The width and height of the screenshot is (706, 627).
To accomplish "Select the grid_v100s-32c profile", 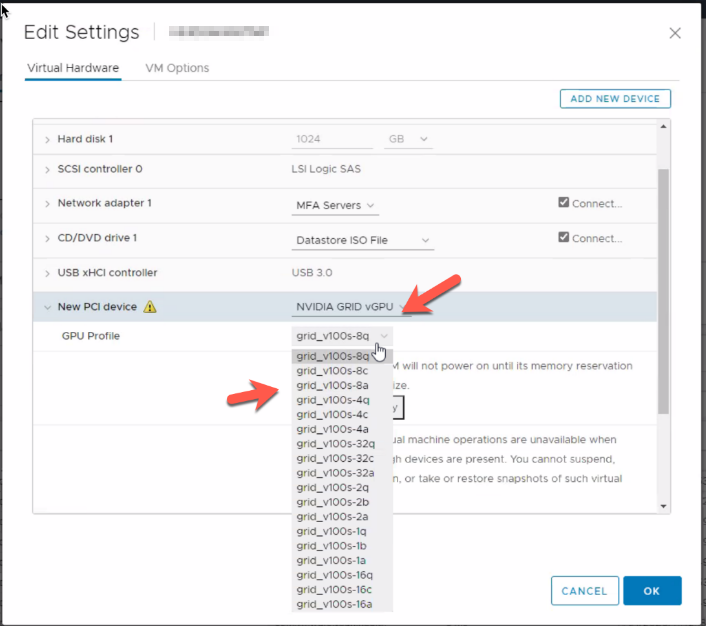I will tap(342, 458).
